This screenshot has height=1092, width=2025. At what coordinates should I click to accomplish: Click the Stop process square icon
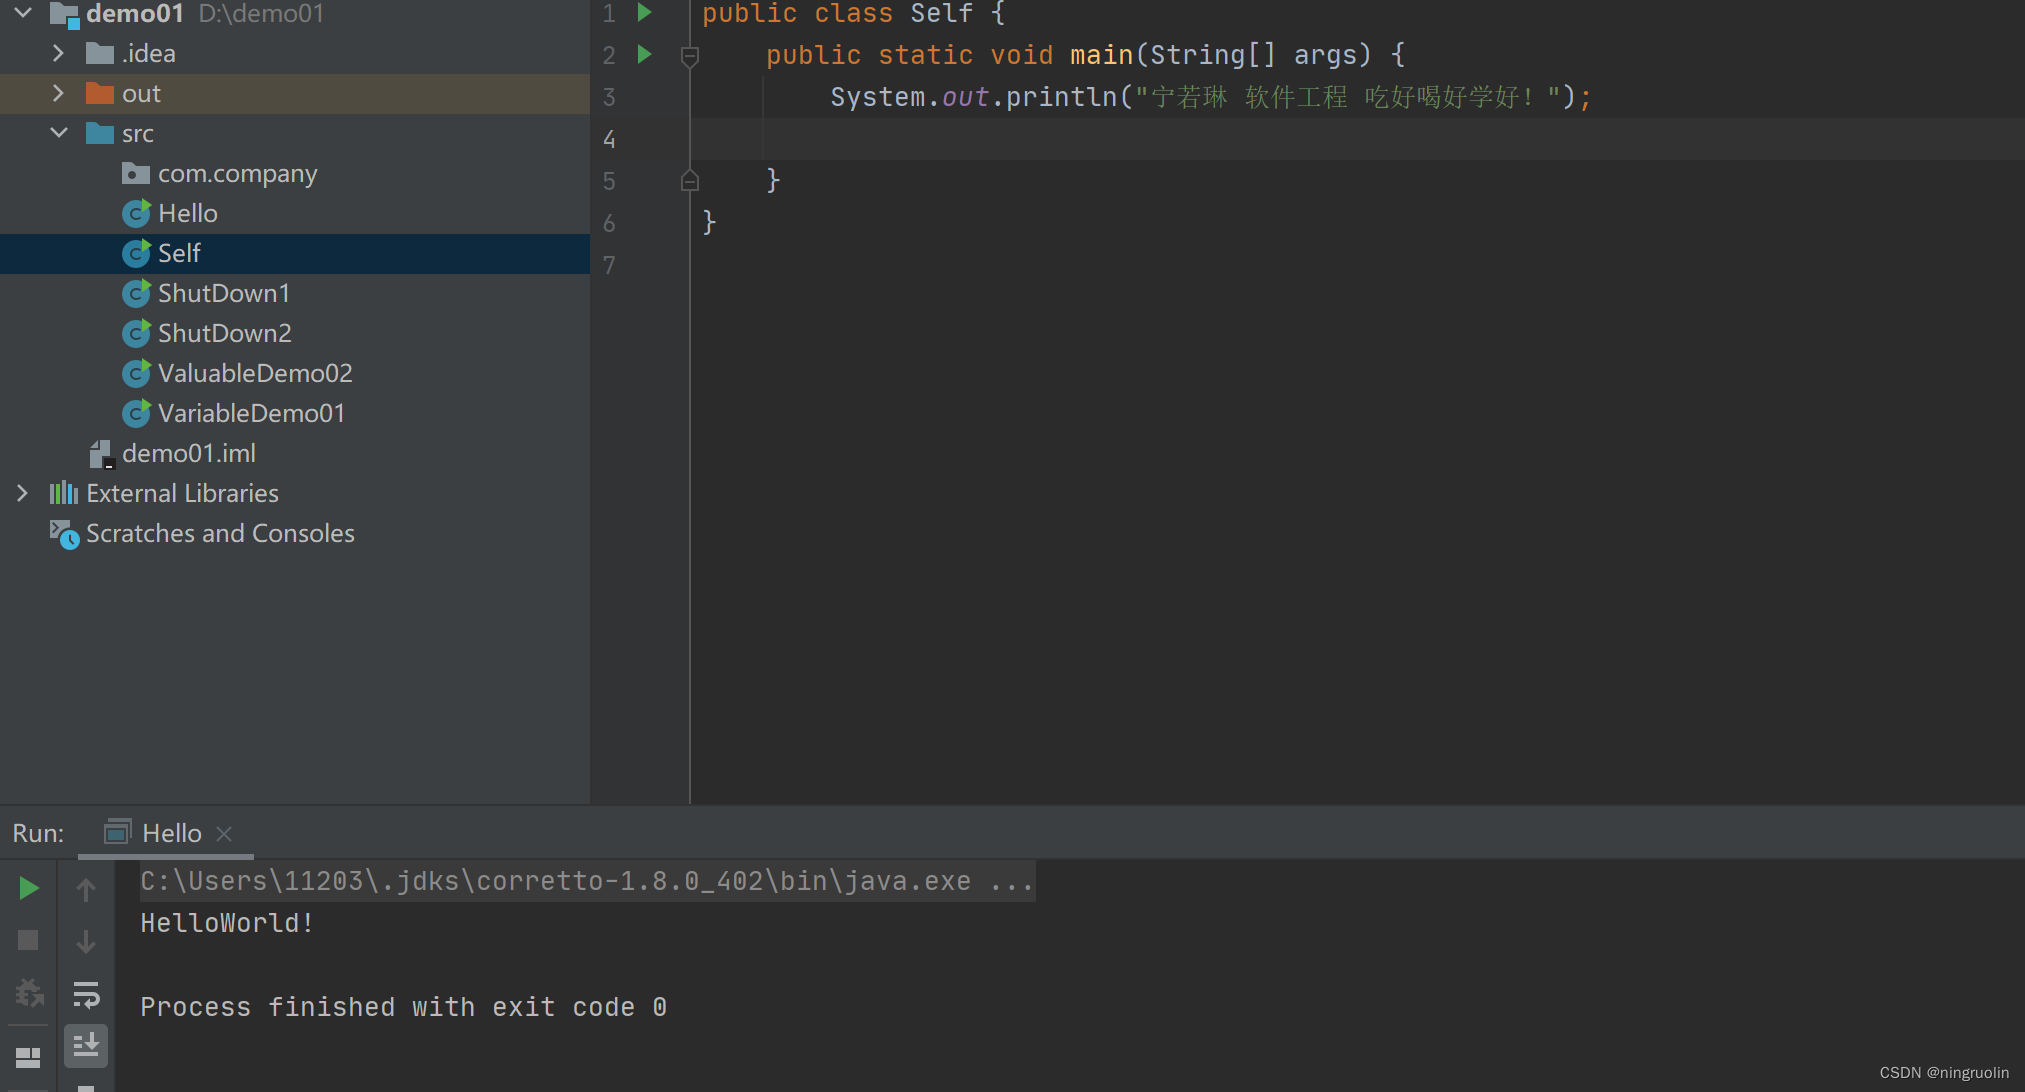(x=28, y=940)
